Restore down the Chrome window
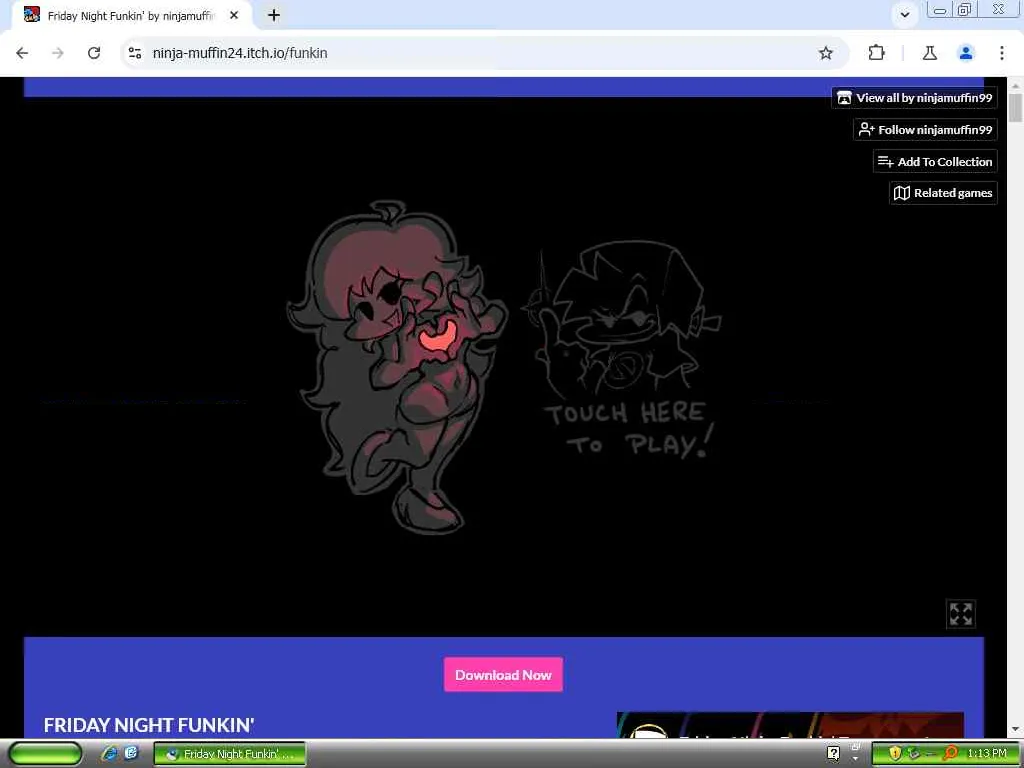This screenshot has width=1024, height=768. point(964,10)
